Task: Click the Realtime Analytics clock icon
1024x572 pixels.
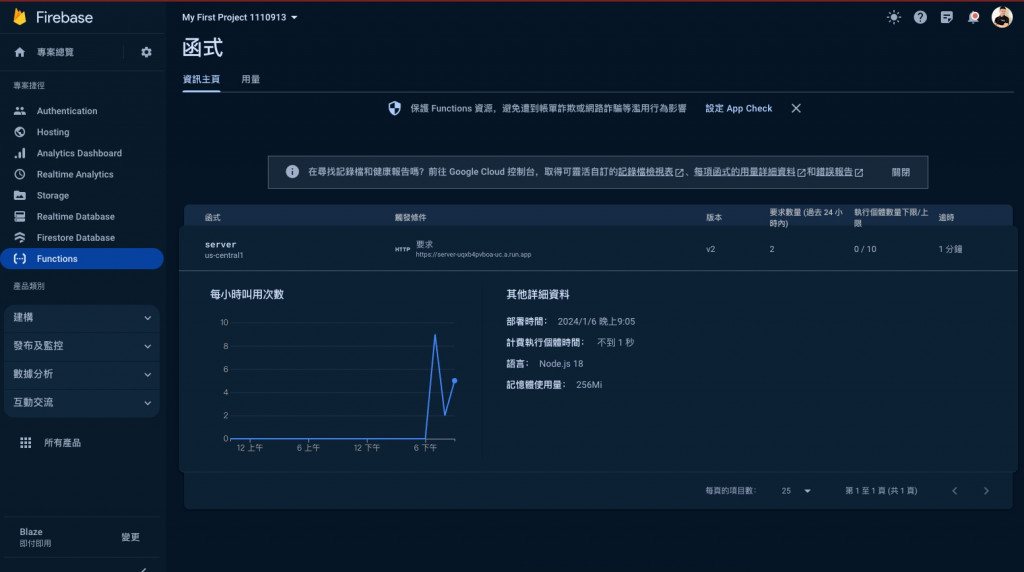Action: click(x=20, y=174)
